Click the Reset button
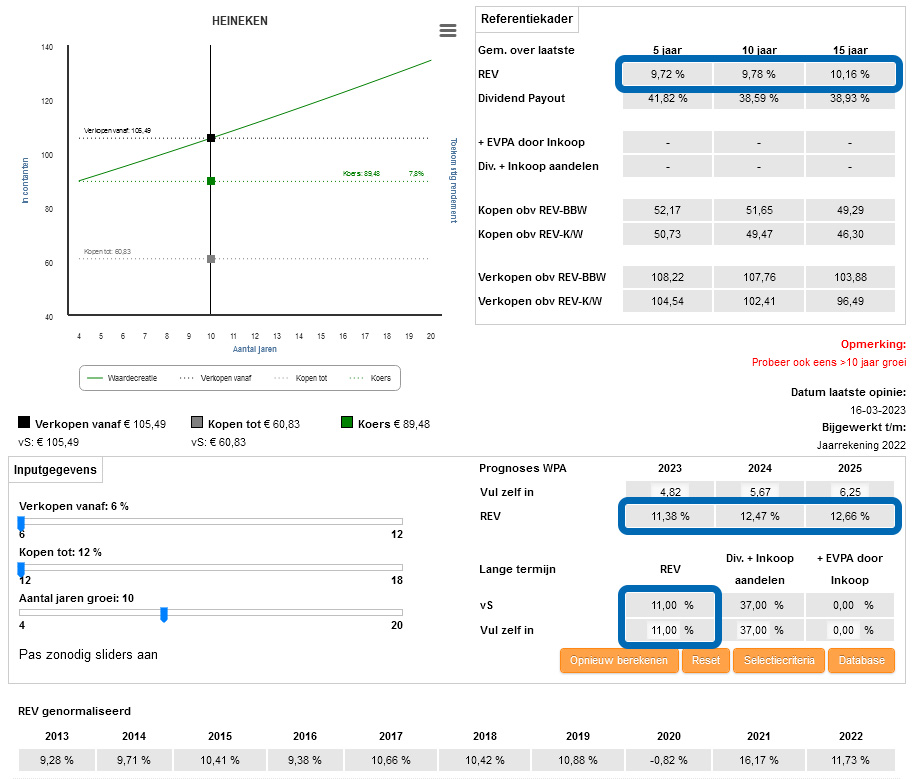 point(706,660)
